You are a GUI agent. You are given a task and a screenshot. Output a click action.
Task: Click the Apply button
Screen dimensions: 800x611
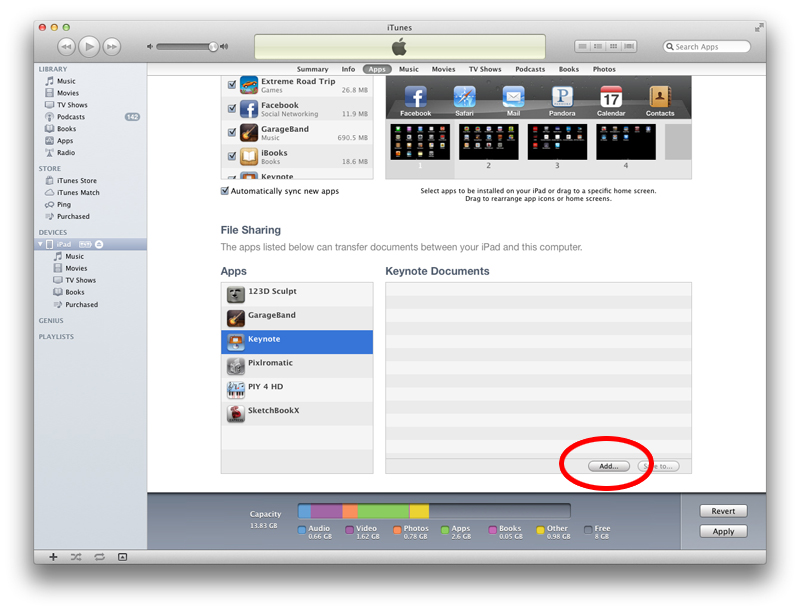[723, 531]
